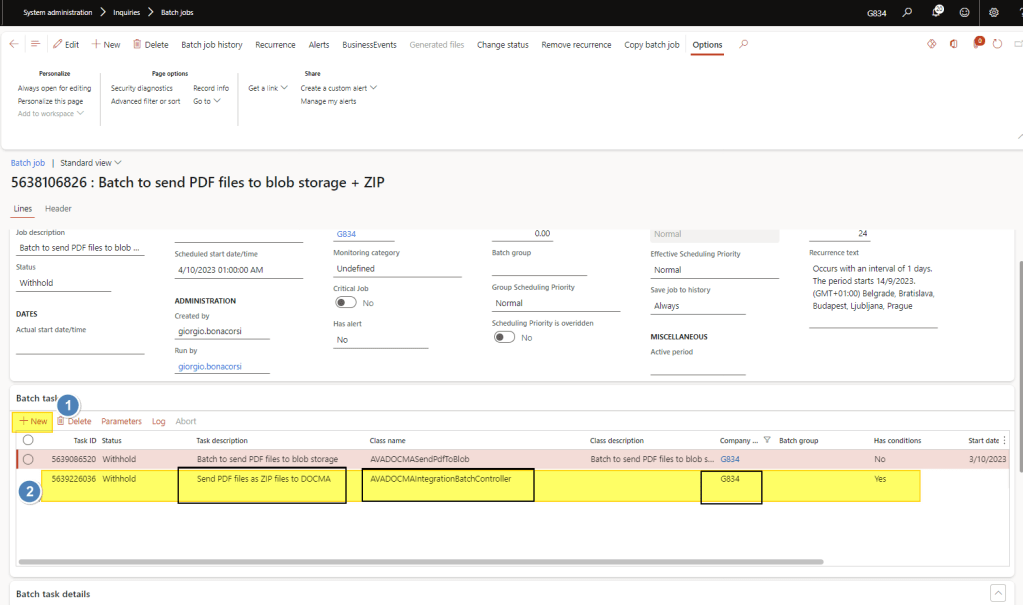1023x605 pixels.
Task: Open the notifications bell icon
Action: tap(937, 12)
